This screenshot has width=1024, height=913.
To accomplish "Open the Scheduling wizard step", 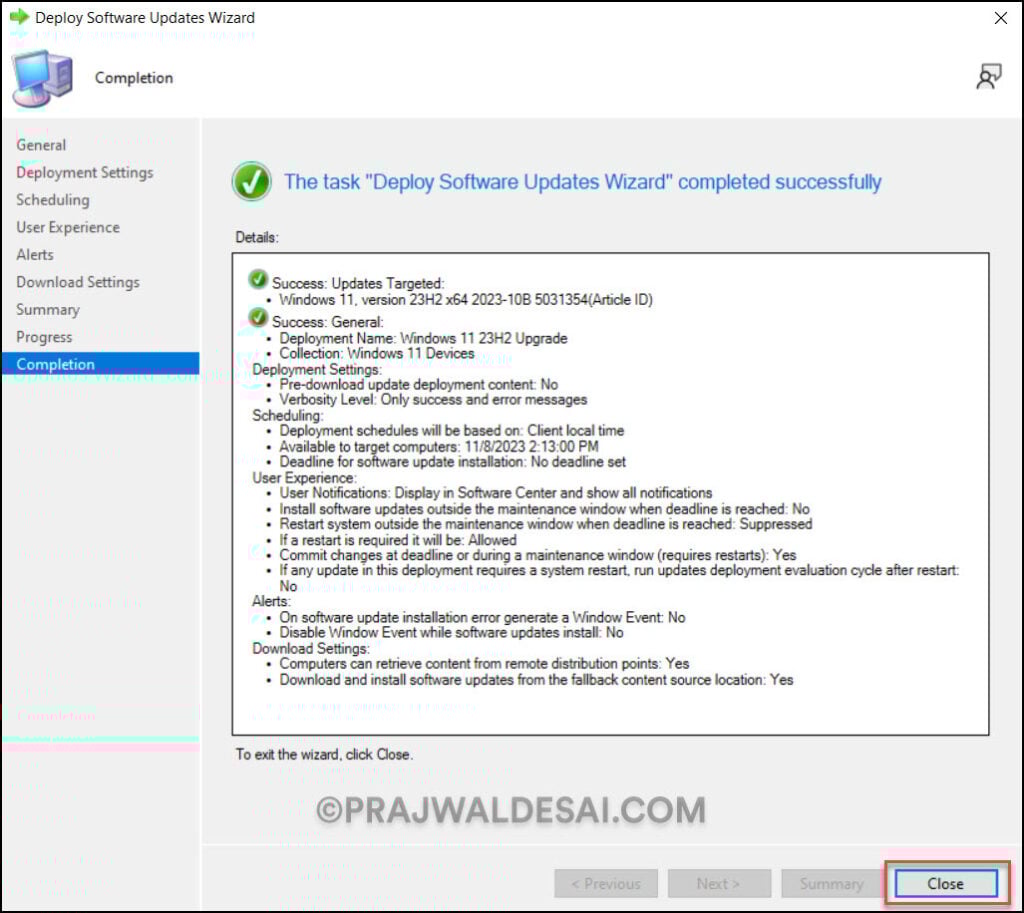I will [x=53, y=200].
